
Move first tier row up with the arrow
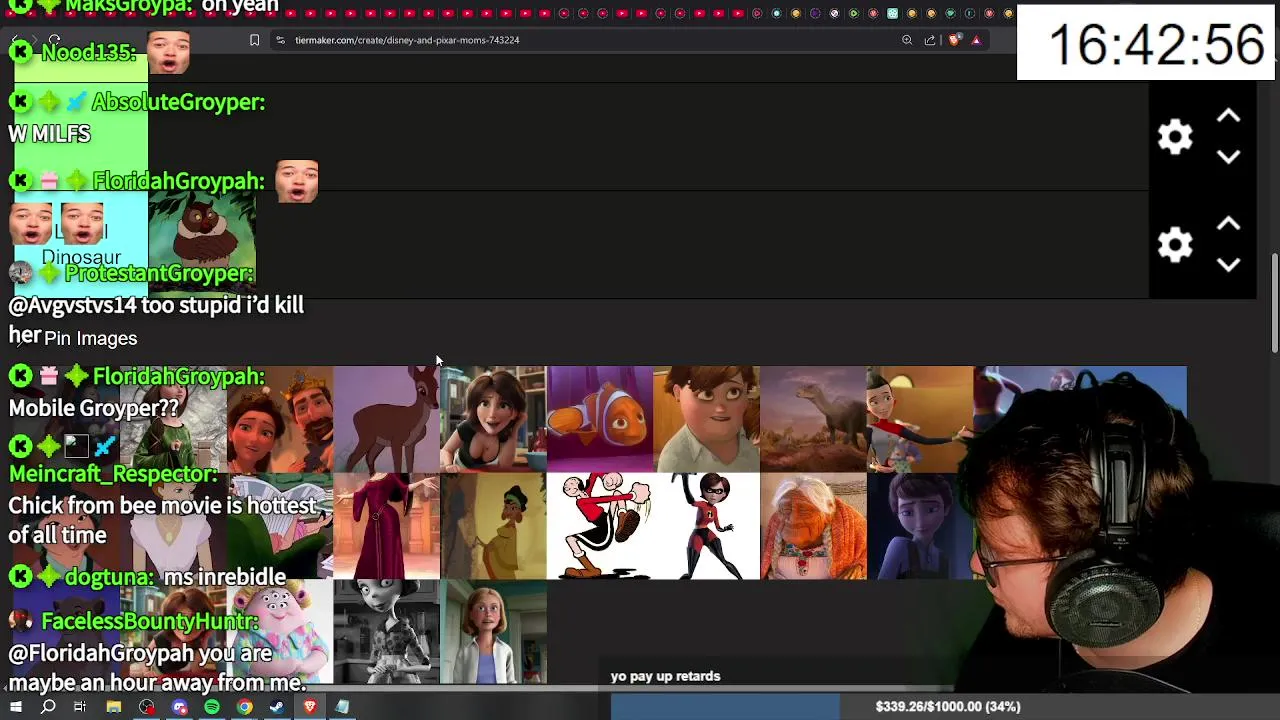pyautogui.click(x=1229, y=117)
